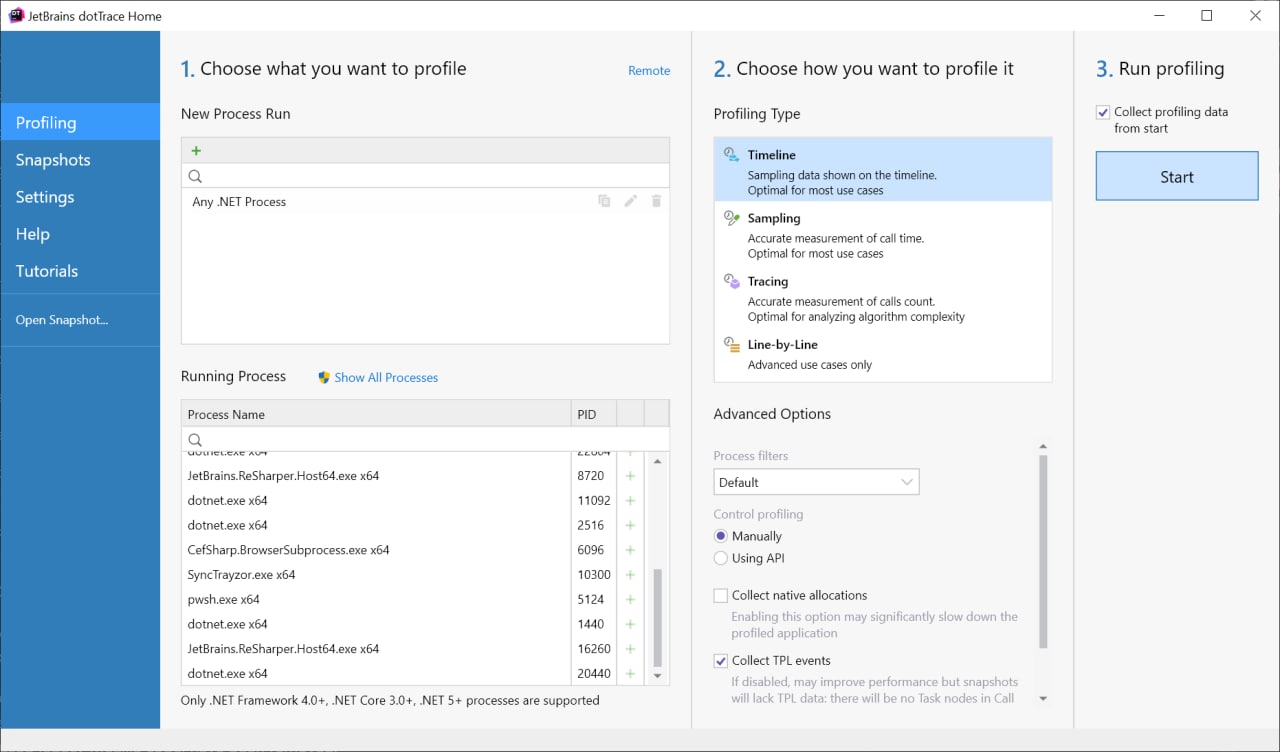Select Using API radio button
This screenshot has width=1280, height=752.
[x=720, y=558]
